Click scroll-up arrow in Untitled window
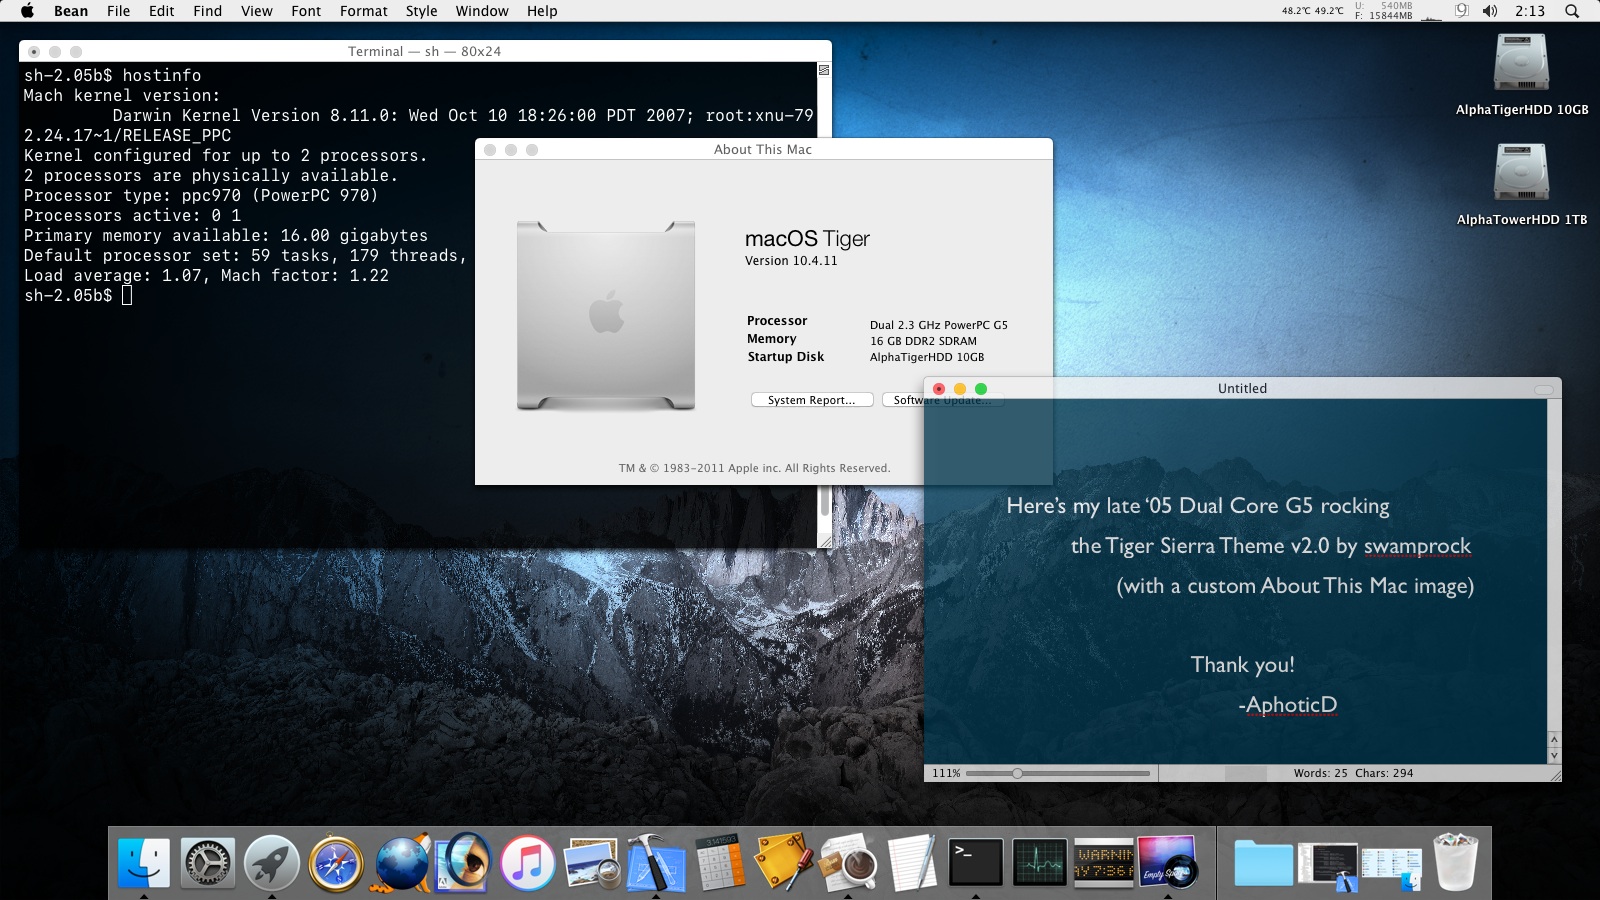 (1554, 740)
